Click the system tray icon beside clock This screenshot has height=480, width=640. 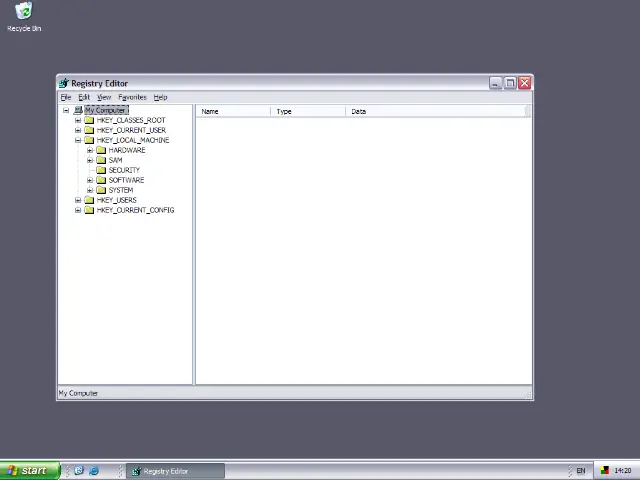(604, 471)
